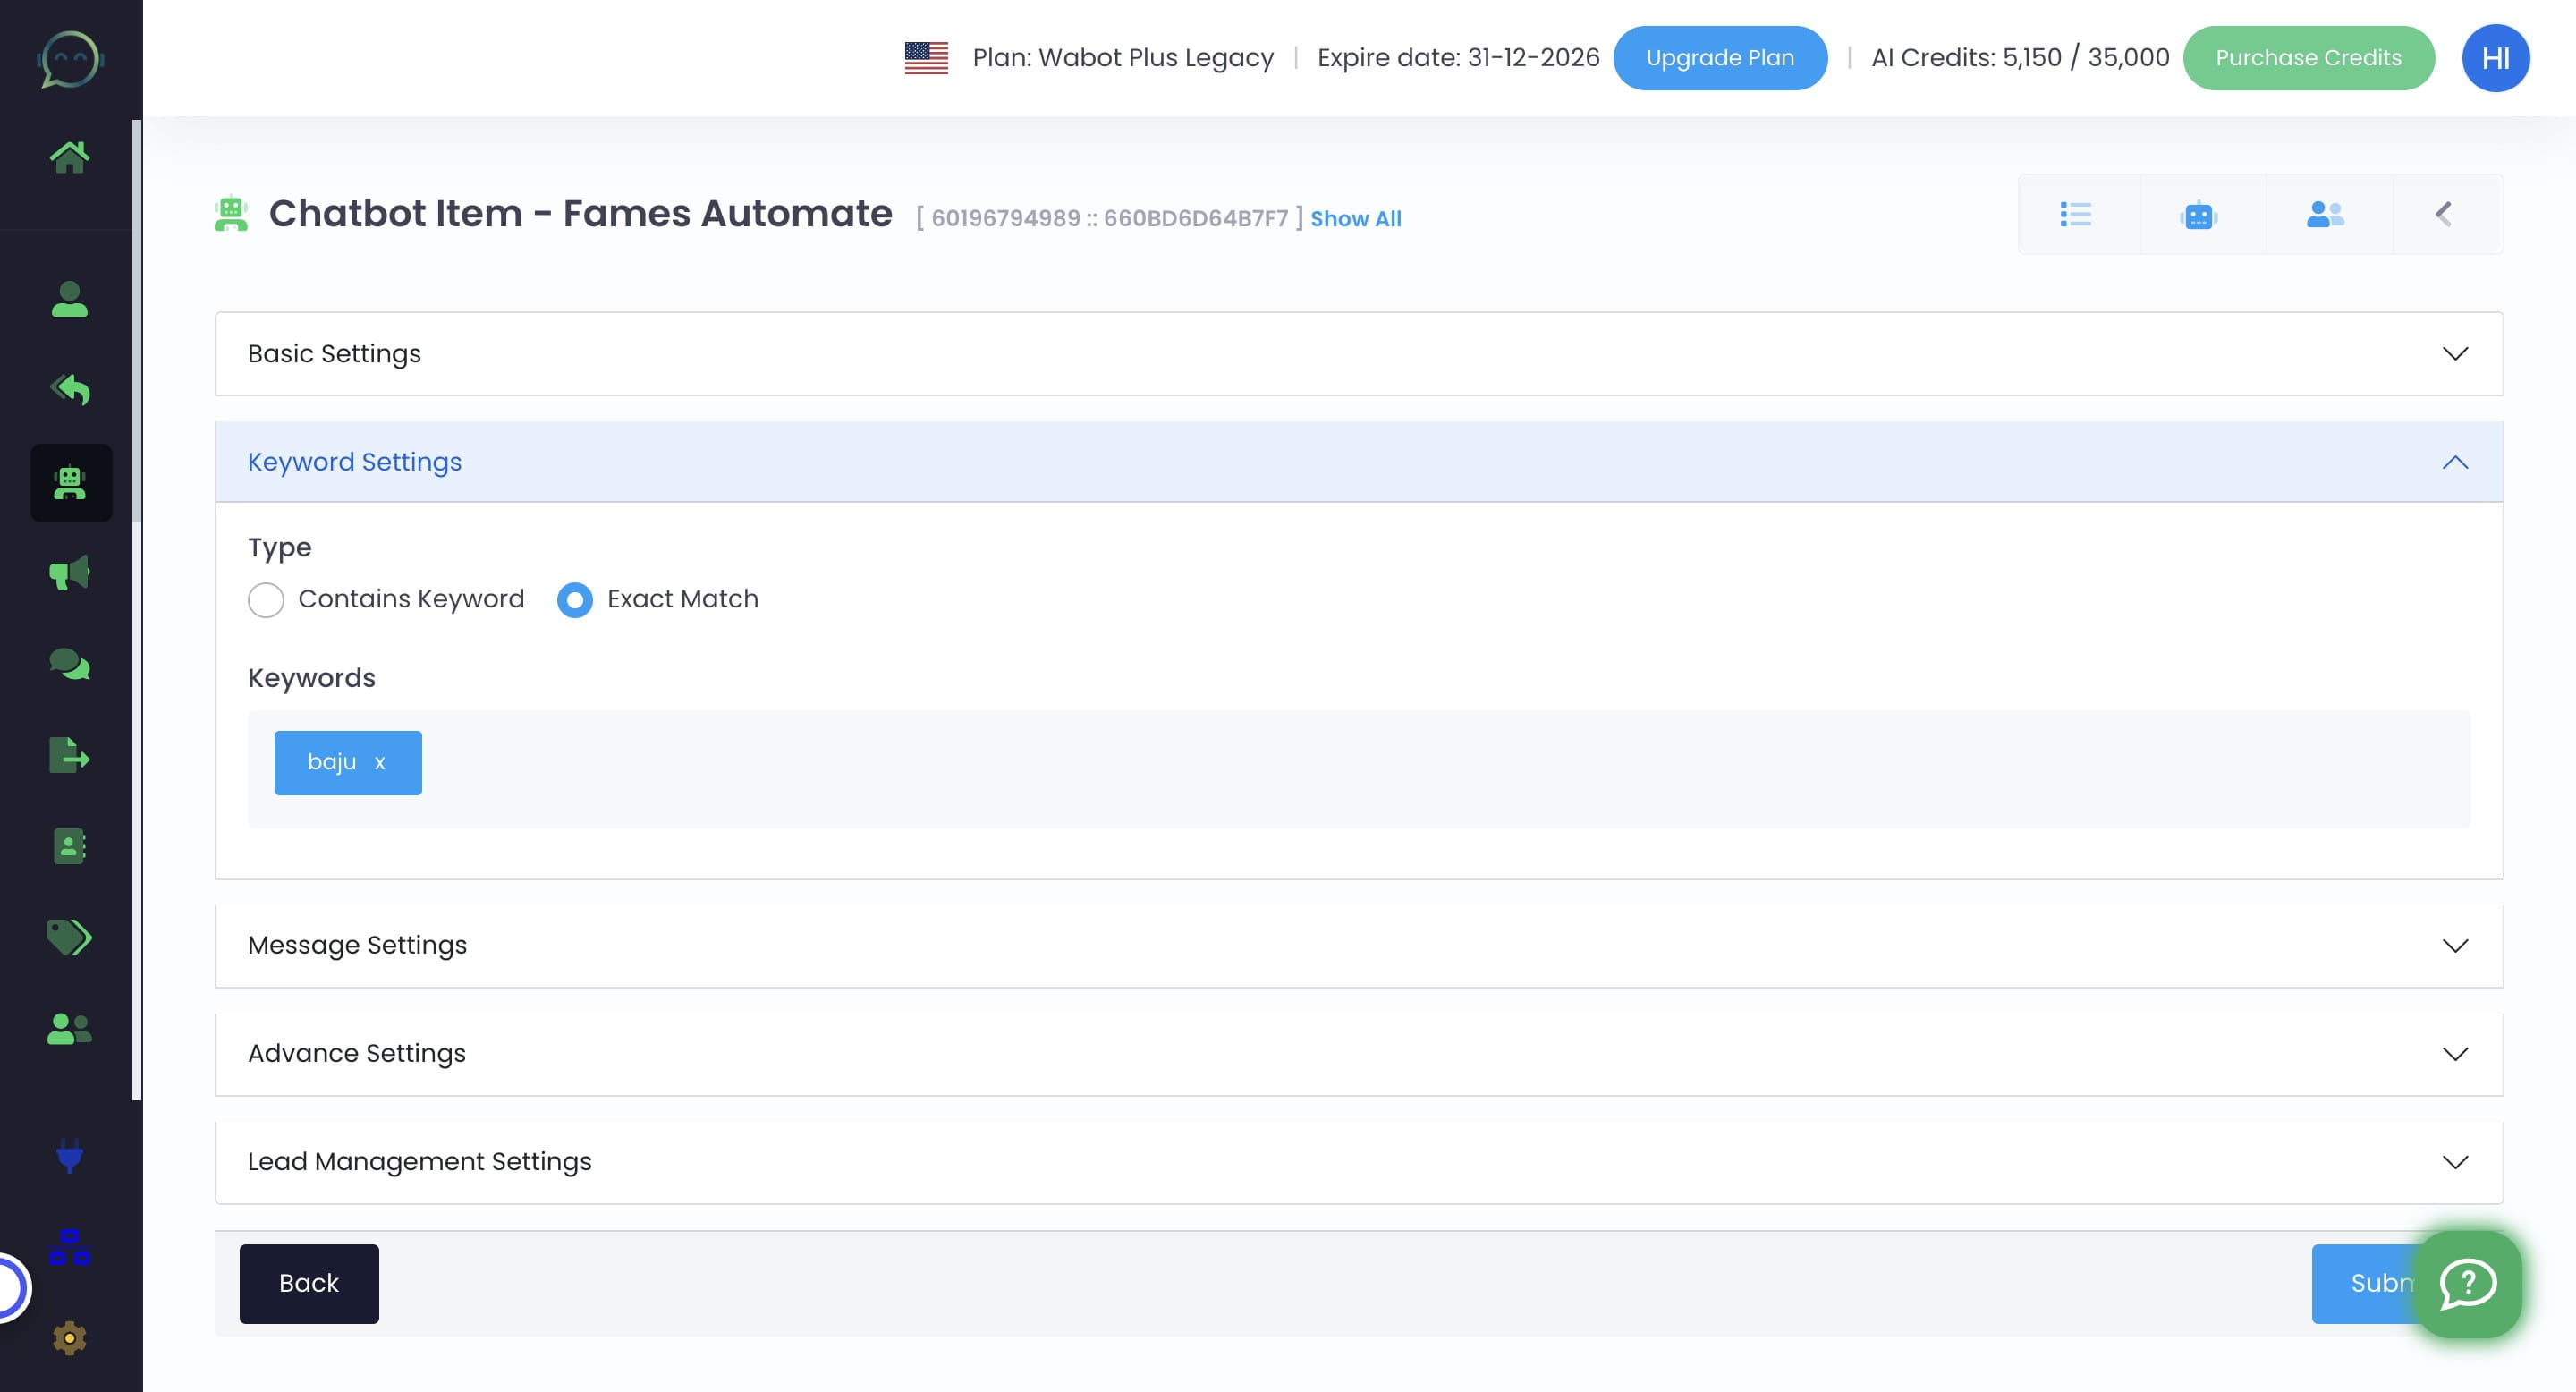This screenshot has height=1392, width=2576.
Task: Click inside the Keywords input area
Action: 1400,768
